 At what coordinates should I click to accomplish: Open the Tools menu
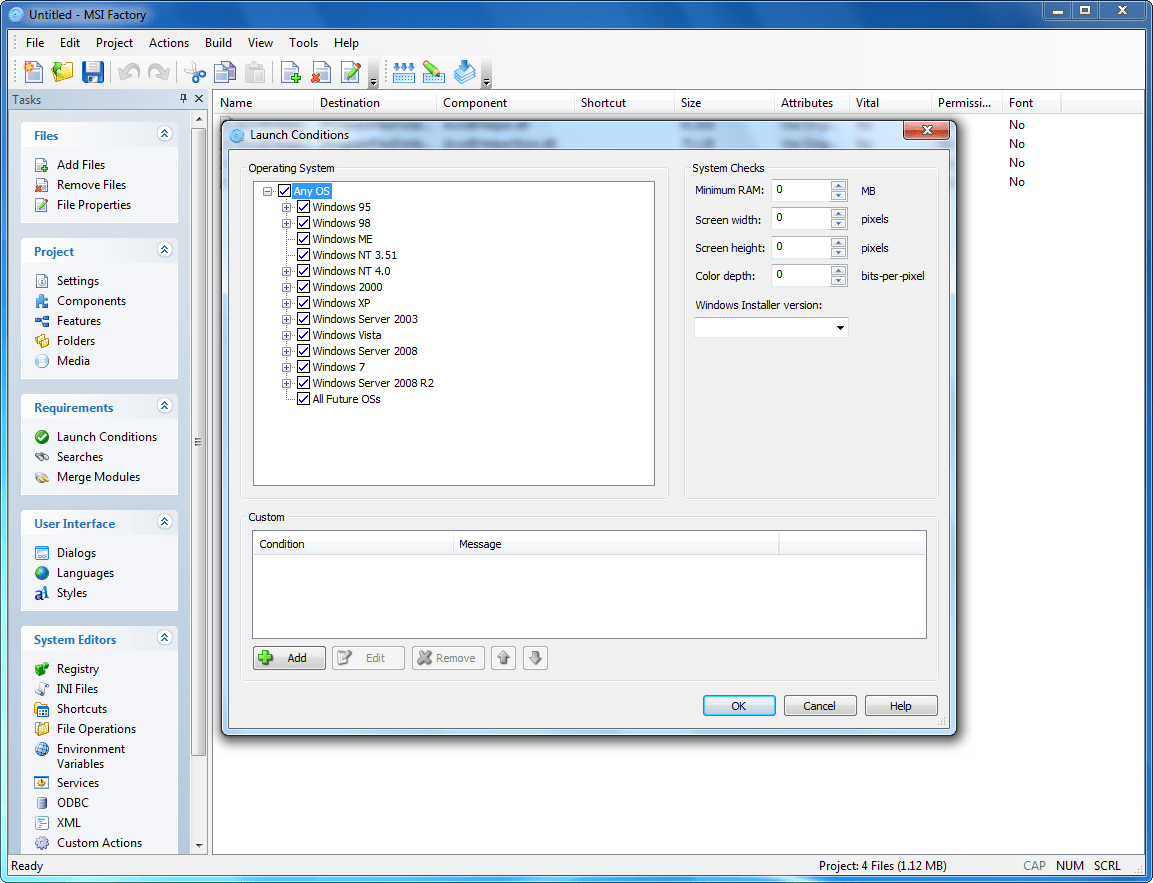click(303, 43)
